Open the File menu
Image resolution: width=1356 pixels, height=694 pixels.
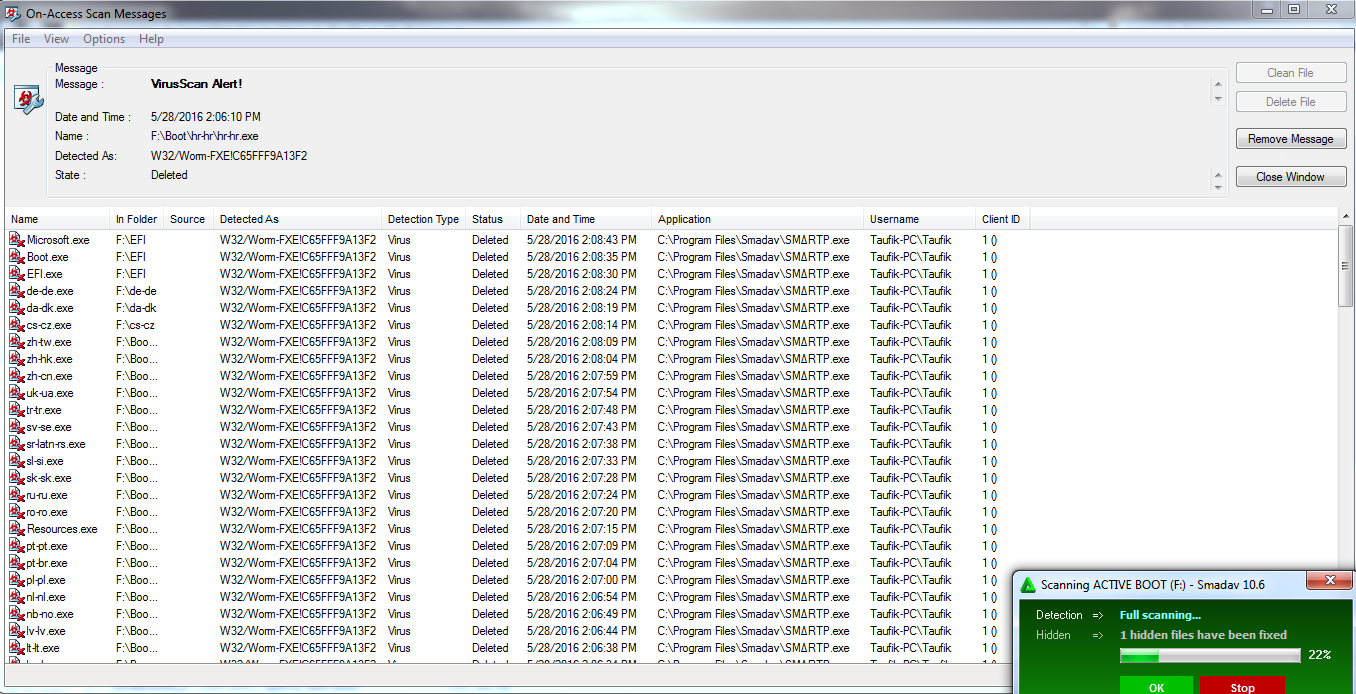pos(20,39)
